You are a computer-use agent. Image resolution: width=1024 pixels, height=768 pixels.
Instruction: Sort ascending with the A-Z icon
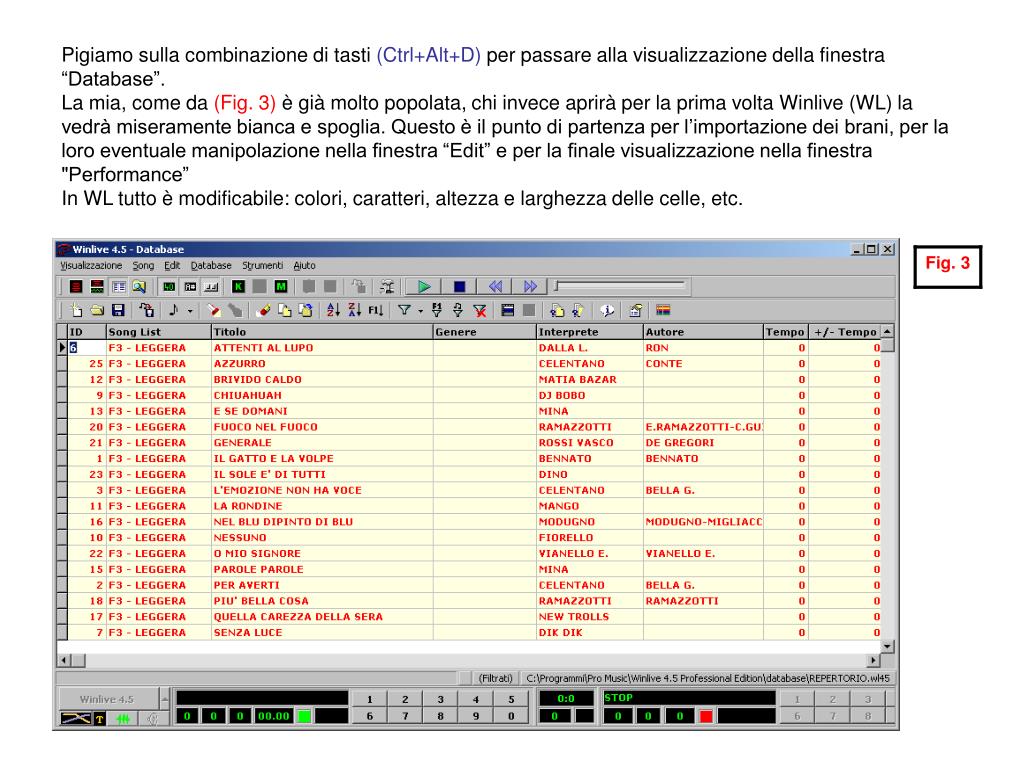click(x=333, y=311)
